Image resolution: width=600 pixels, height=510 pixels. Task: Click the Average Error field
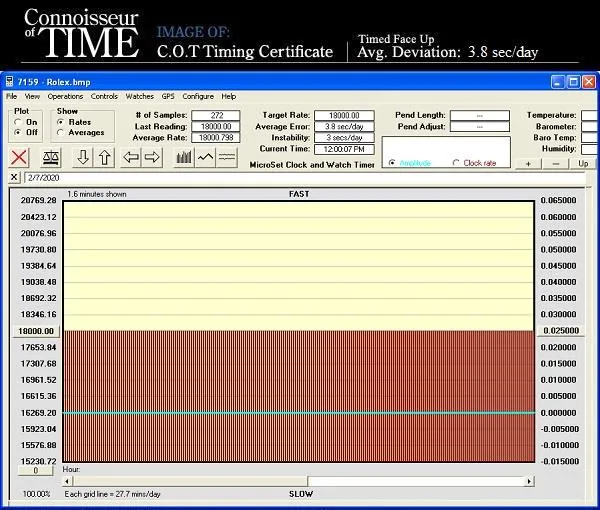point(344,126)
